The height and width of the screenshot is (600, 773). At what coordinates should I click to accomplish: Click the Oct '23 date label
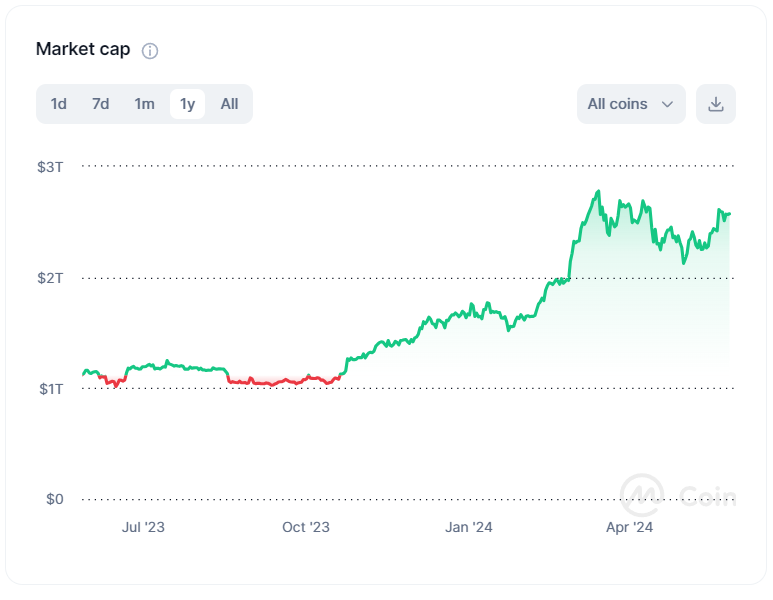306,527
